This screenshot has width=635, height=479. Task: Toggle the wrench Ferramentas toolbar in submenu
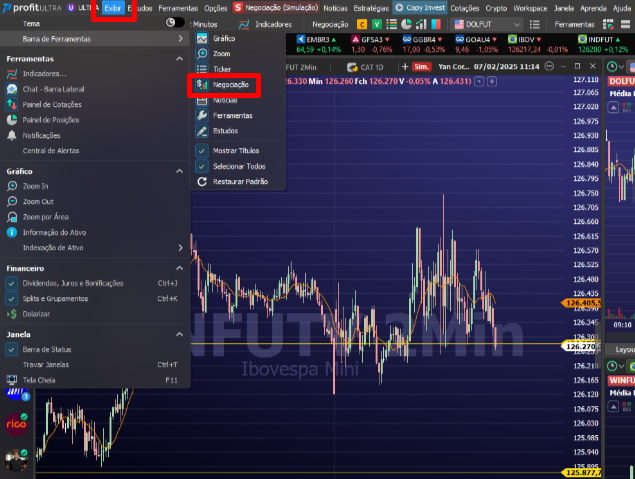(x=232, y=116)
